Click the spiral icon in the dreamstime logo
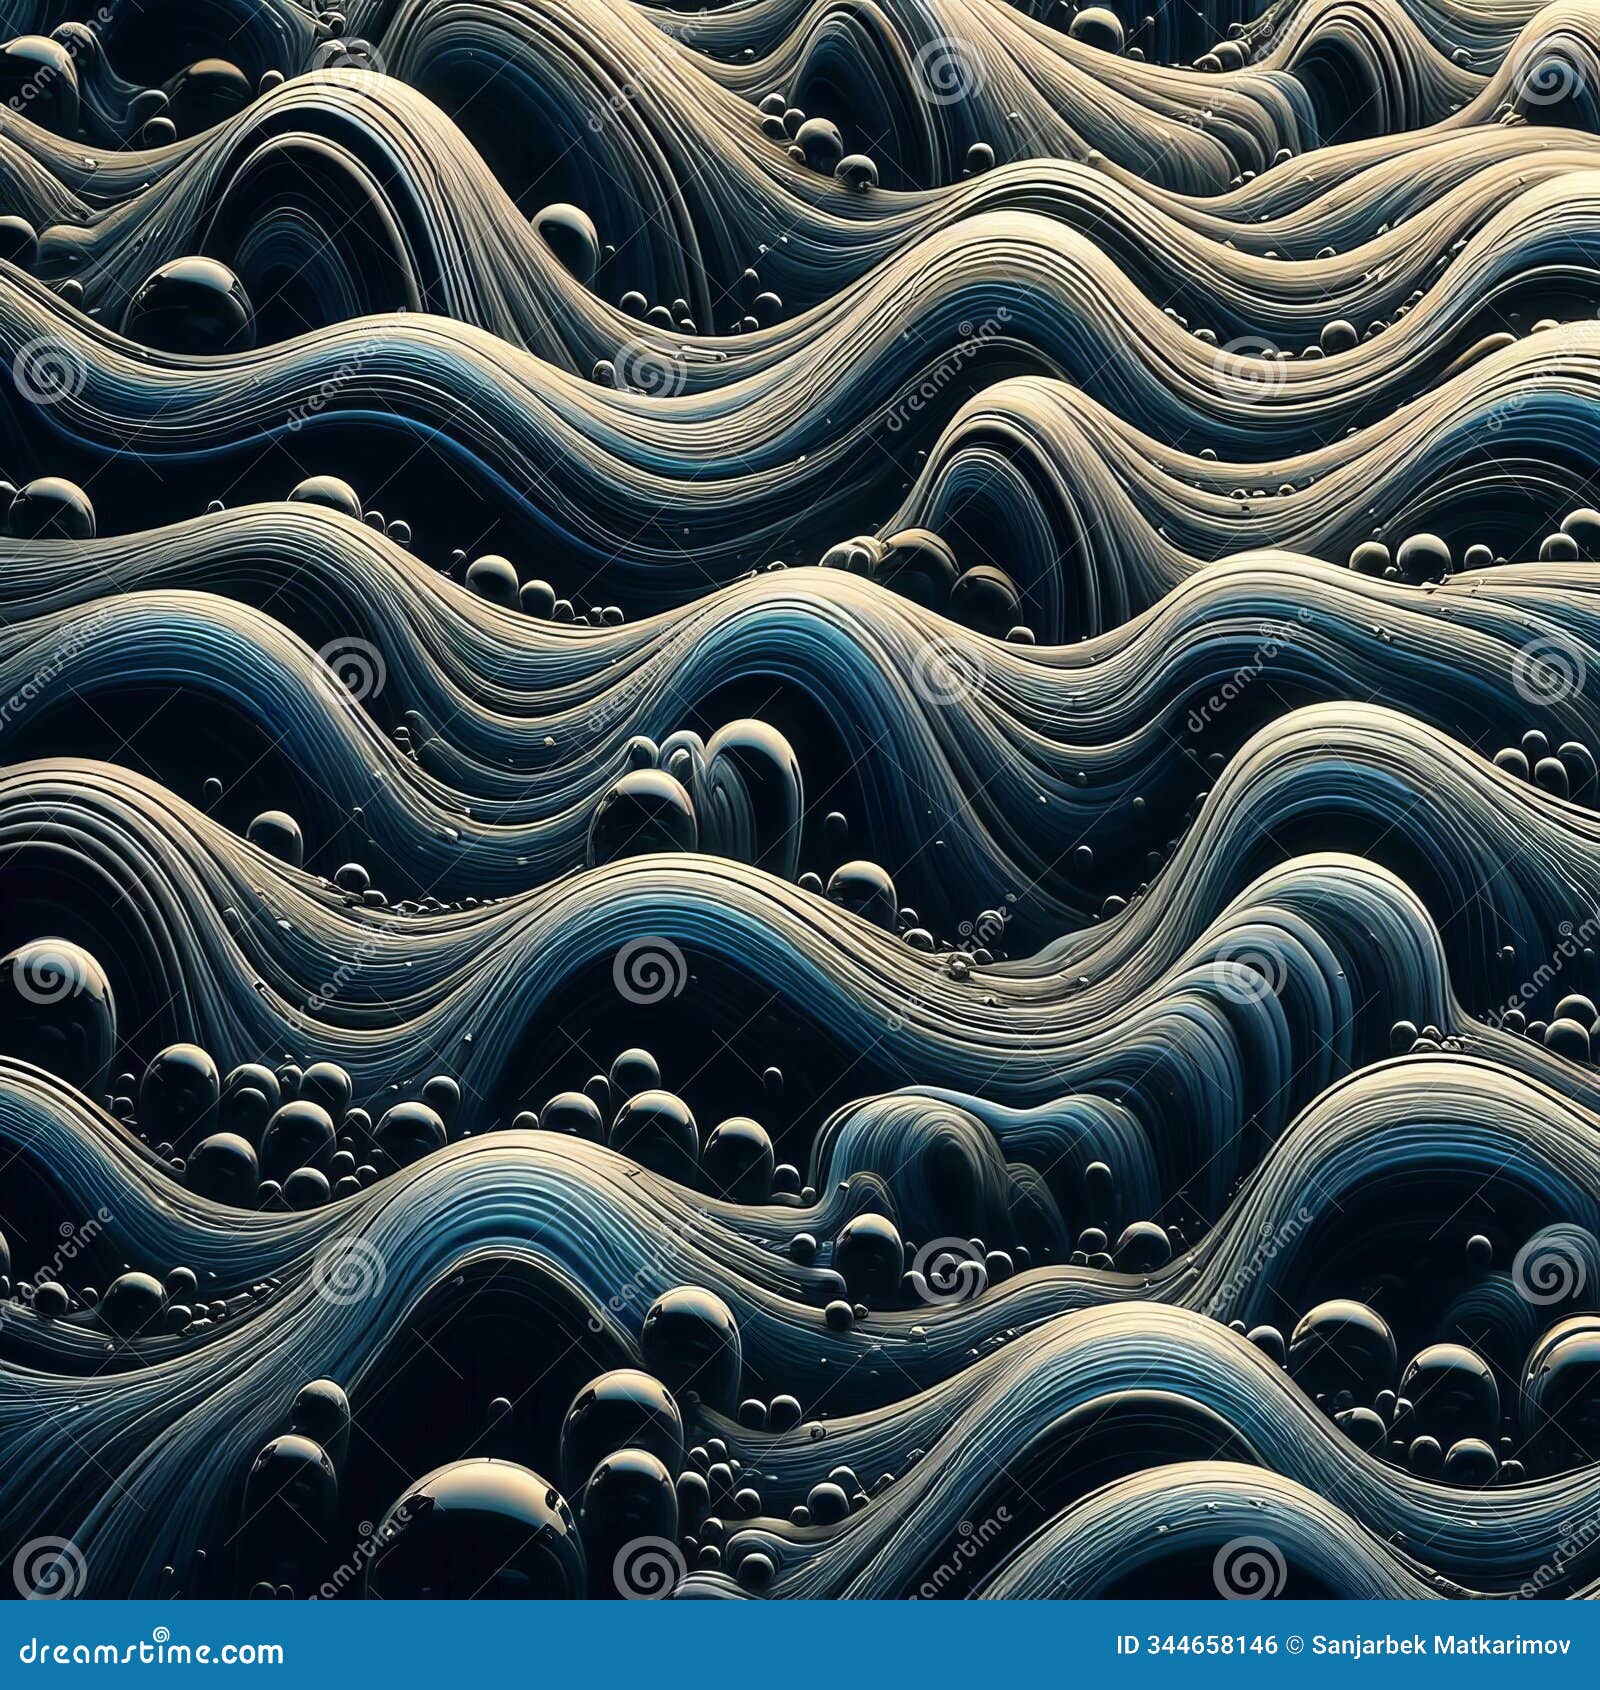Image resolution: width=1600 pixels, height=1690 pixels. pyautogui.click(x=160, y=1633)
